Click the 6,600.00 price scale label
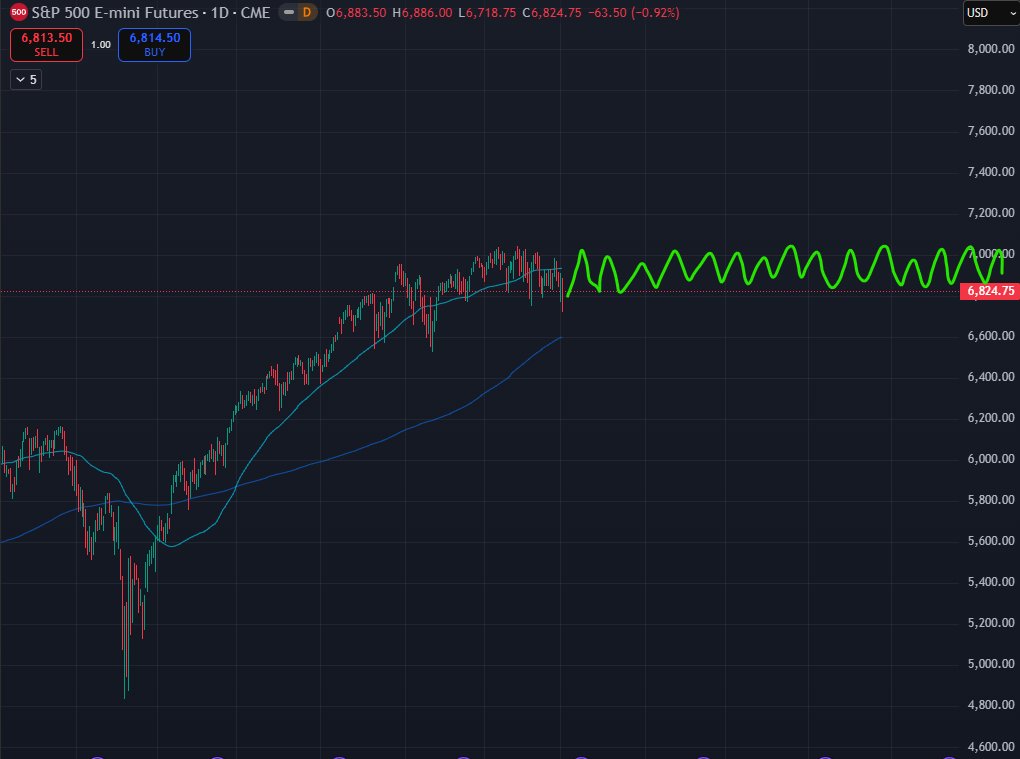This screenshot has width=1020, height=759. (x=991, y=336)
